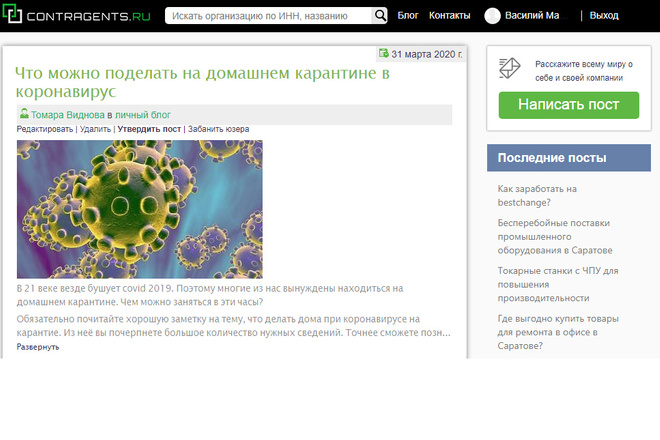Screen dimensions: 660x440
Task: Click Редактировать to edit the post
Action: (45, 129)
